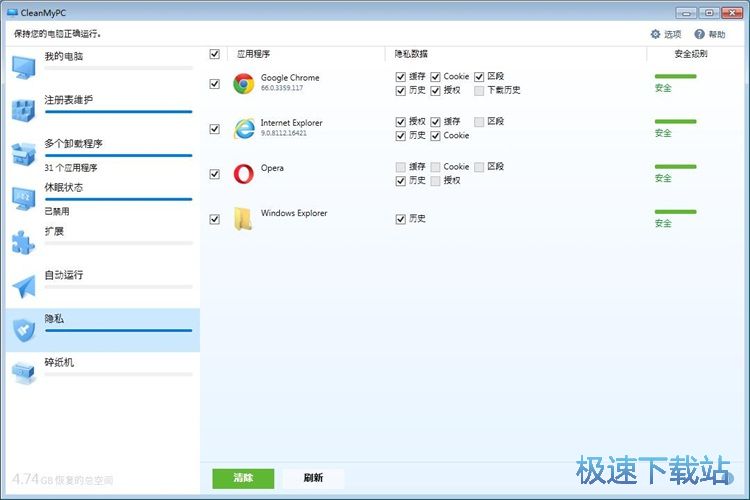The image size is (750, 500).
Task: Open help via the question mark icon
Action: (x=699, y=34)
